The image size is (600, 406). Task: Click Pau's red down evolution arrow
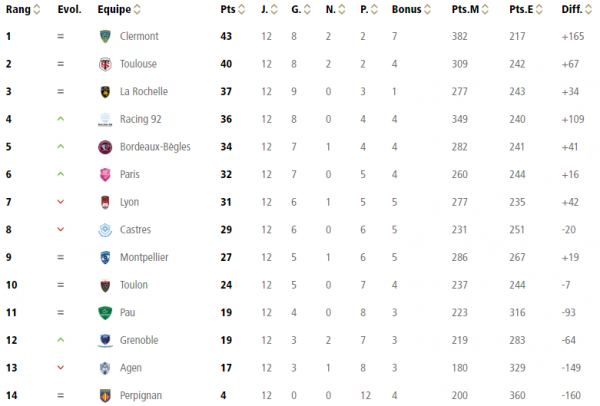coord(60,312)
